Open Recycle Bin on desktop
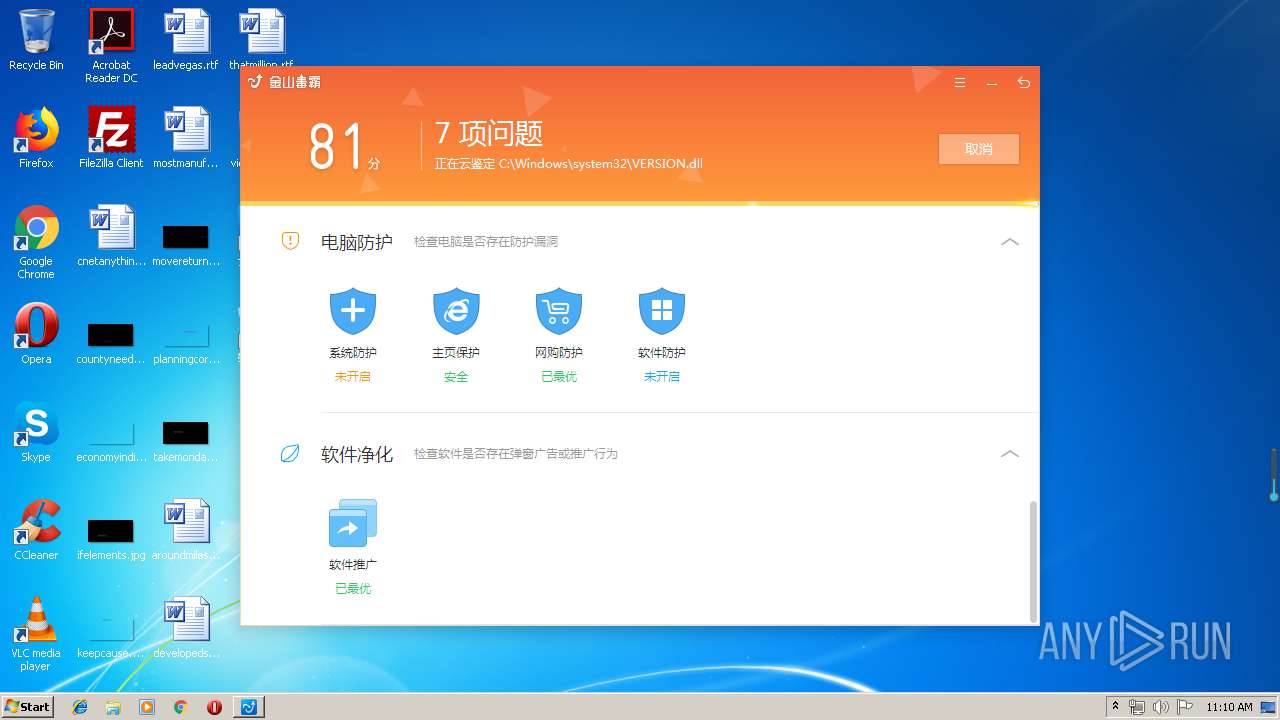1280x720 pixels. point(36,40)
